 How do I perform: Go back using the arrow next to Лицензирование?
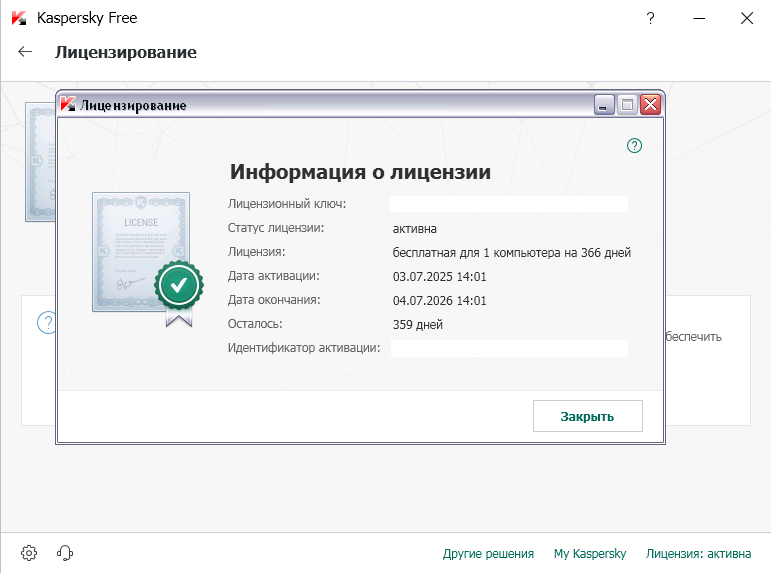pyautogui.click(x=26, y=52)
